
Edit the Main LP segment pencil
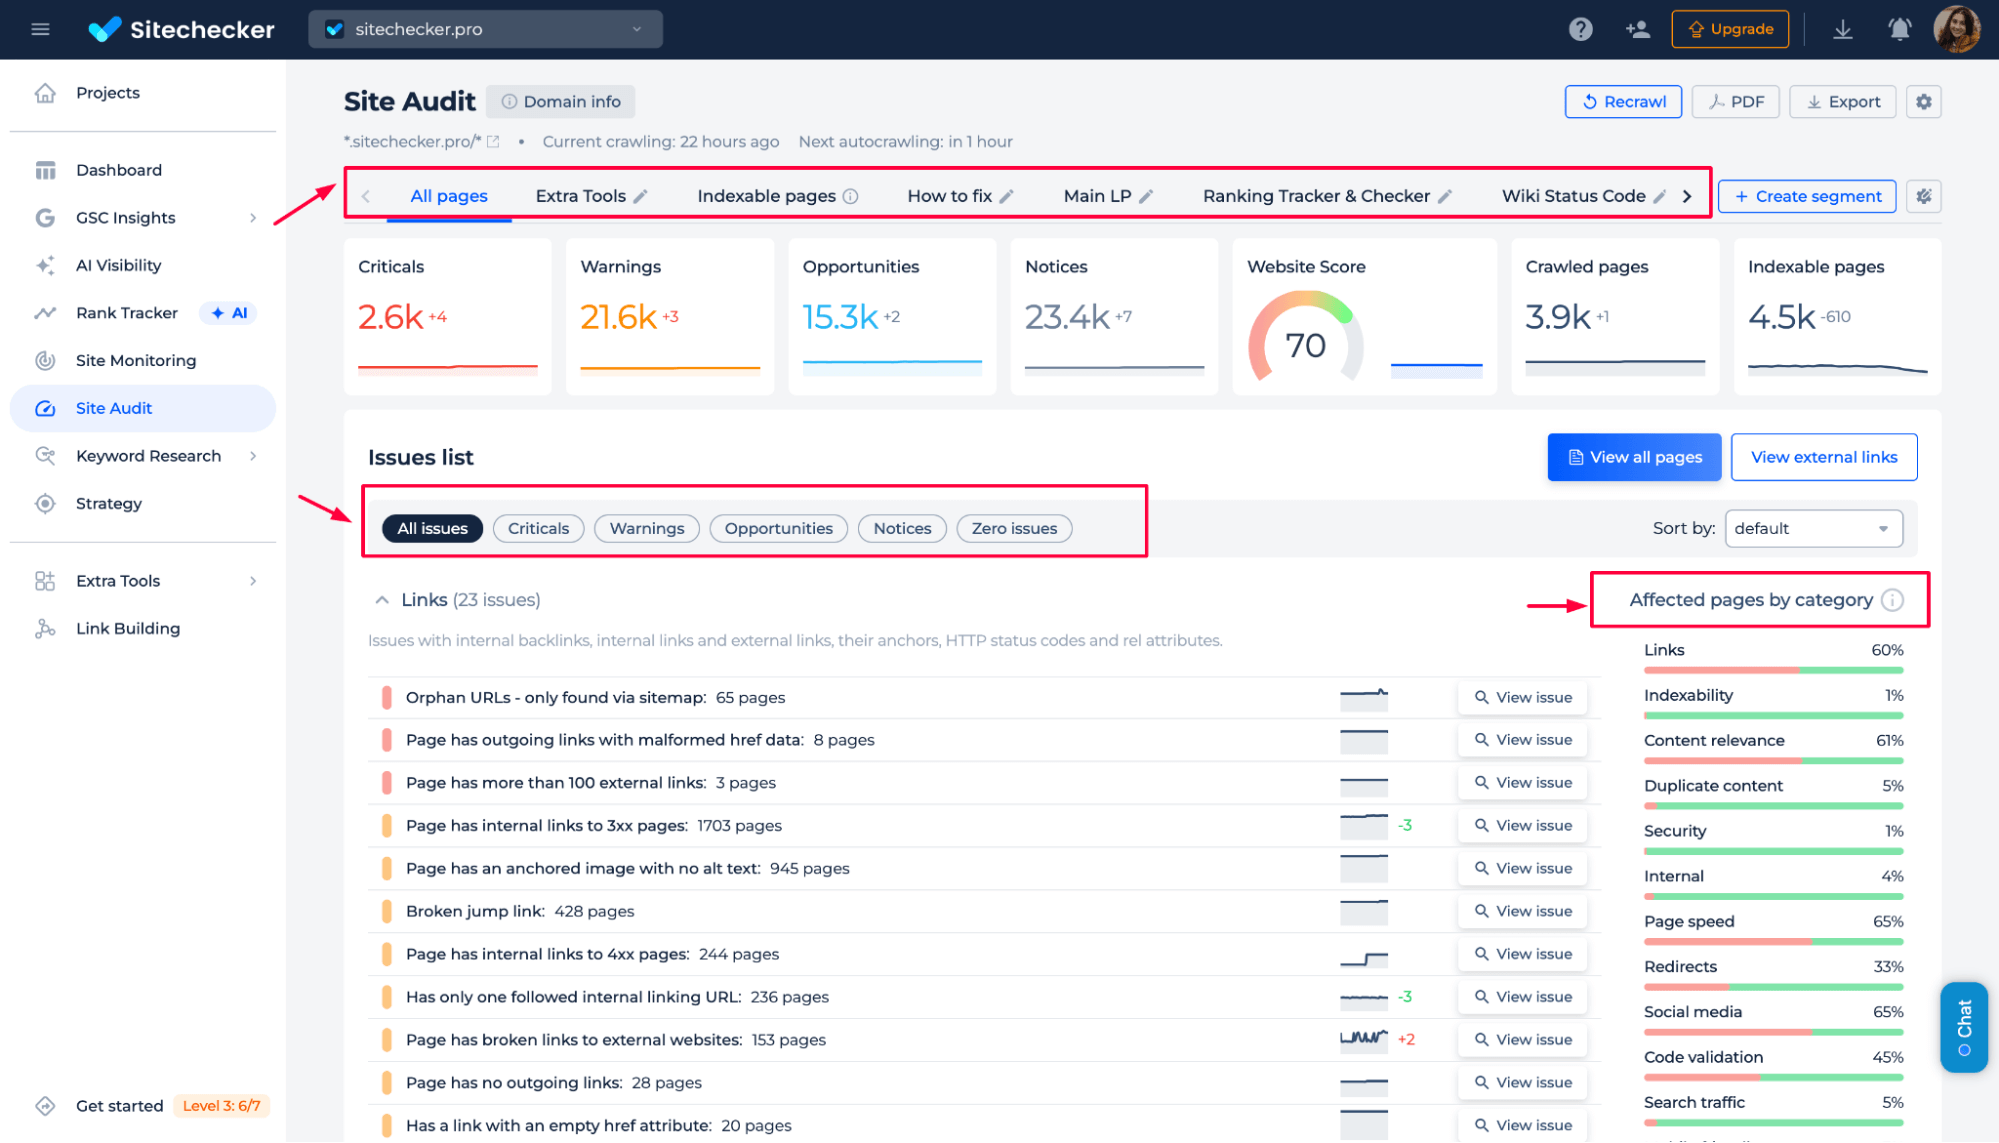coord(1146,196)
